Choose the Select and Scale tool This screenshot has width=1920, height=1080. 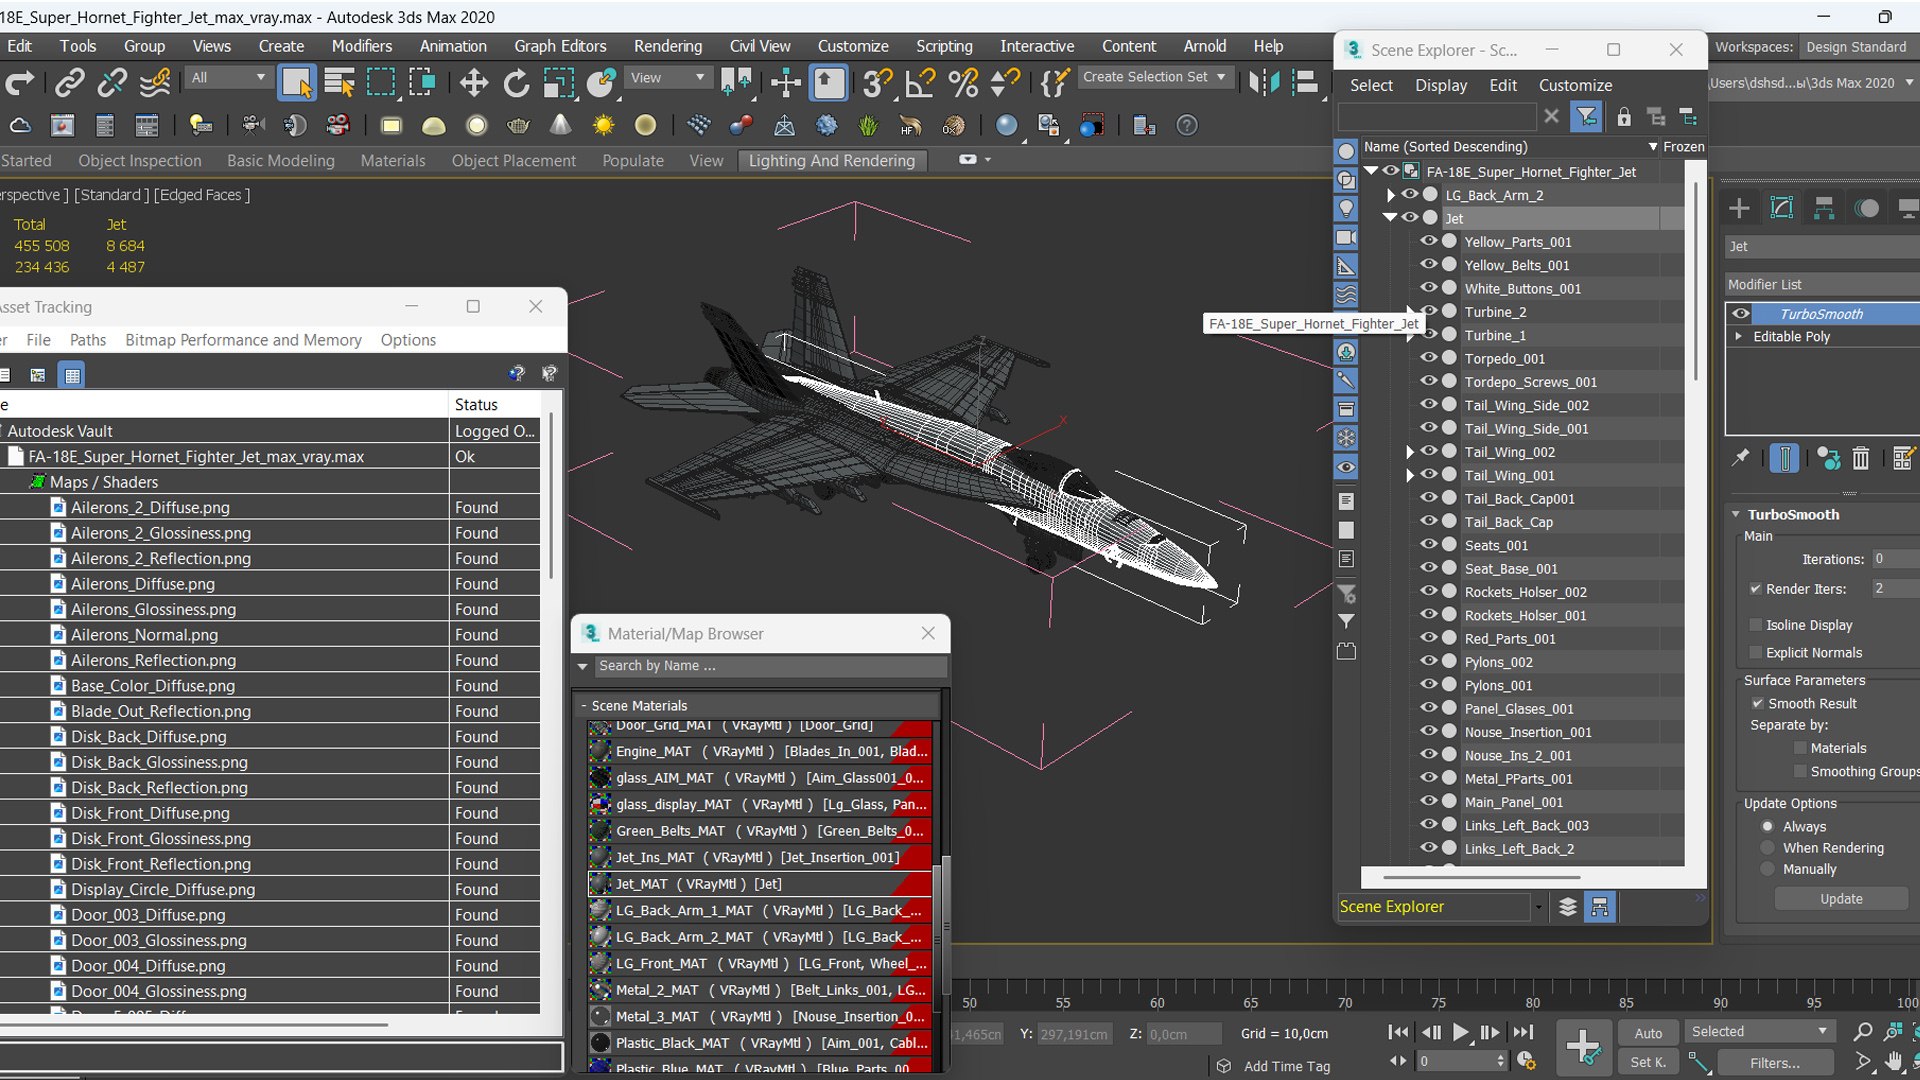coord(558,83)
